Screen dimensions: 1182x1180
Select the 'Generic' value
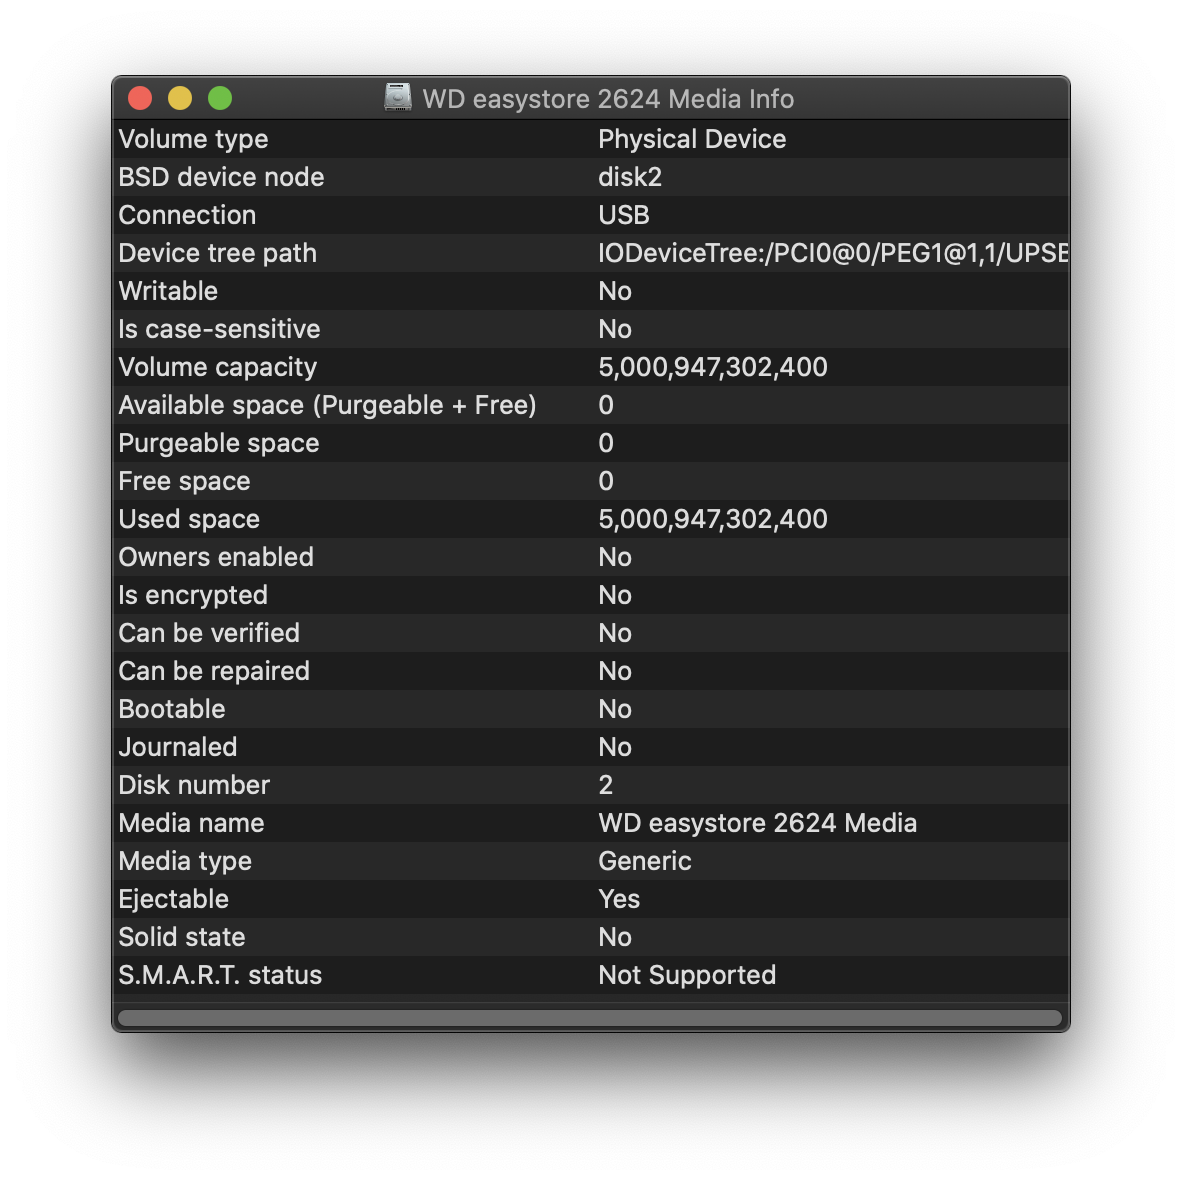645,861
